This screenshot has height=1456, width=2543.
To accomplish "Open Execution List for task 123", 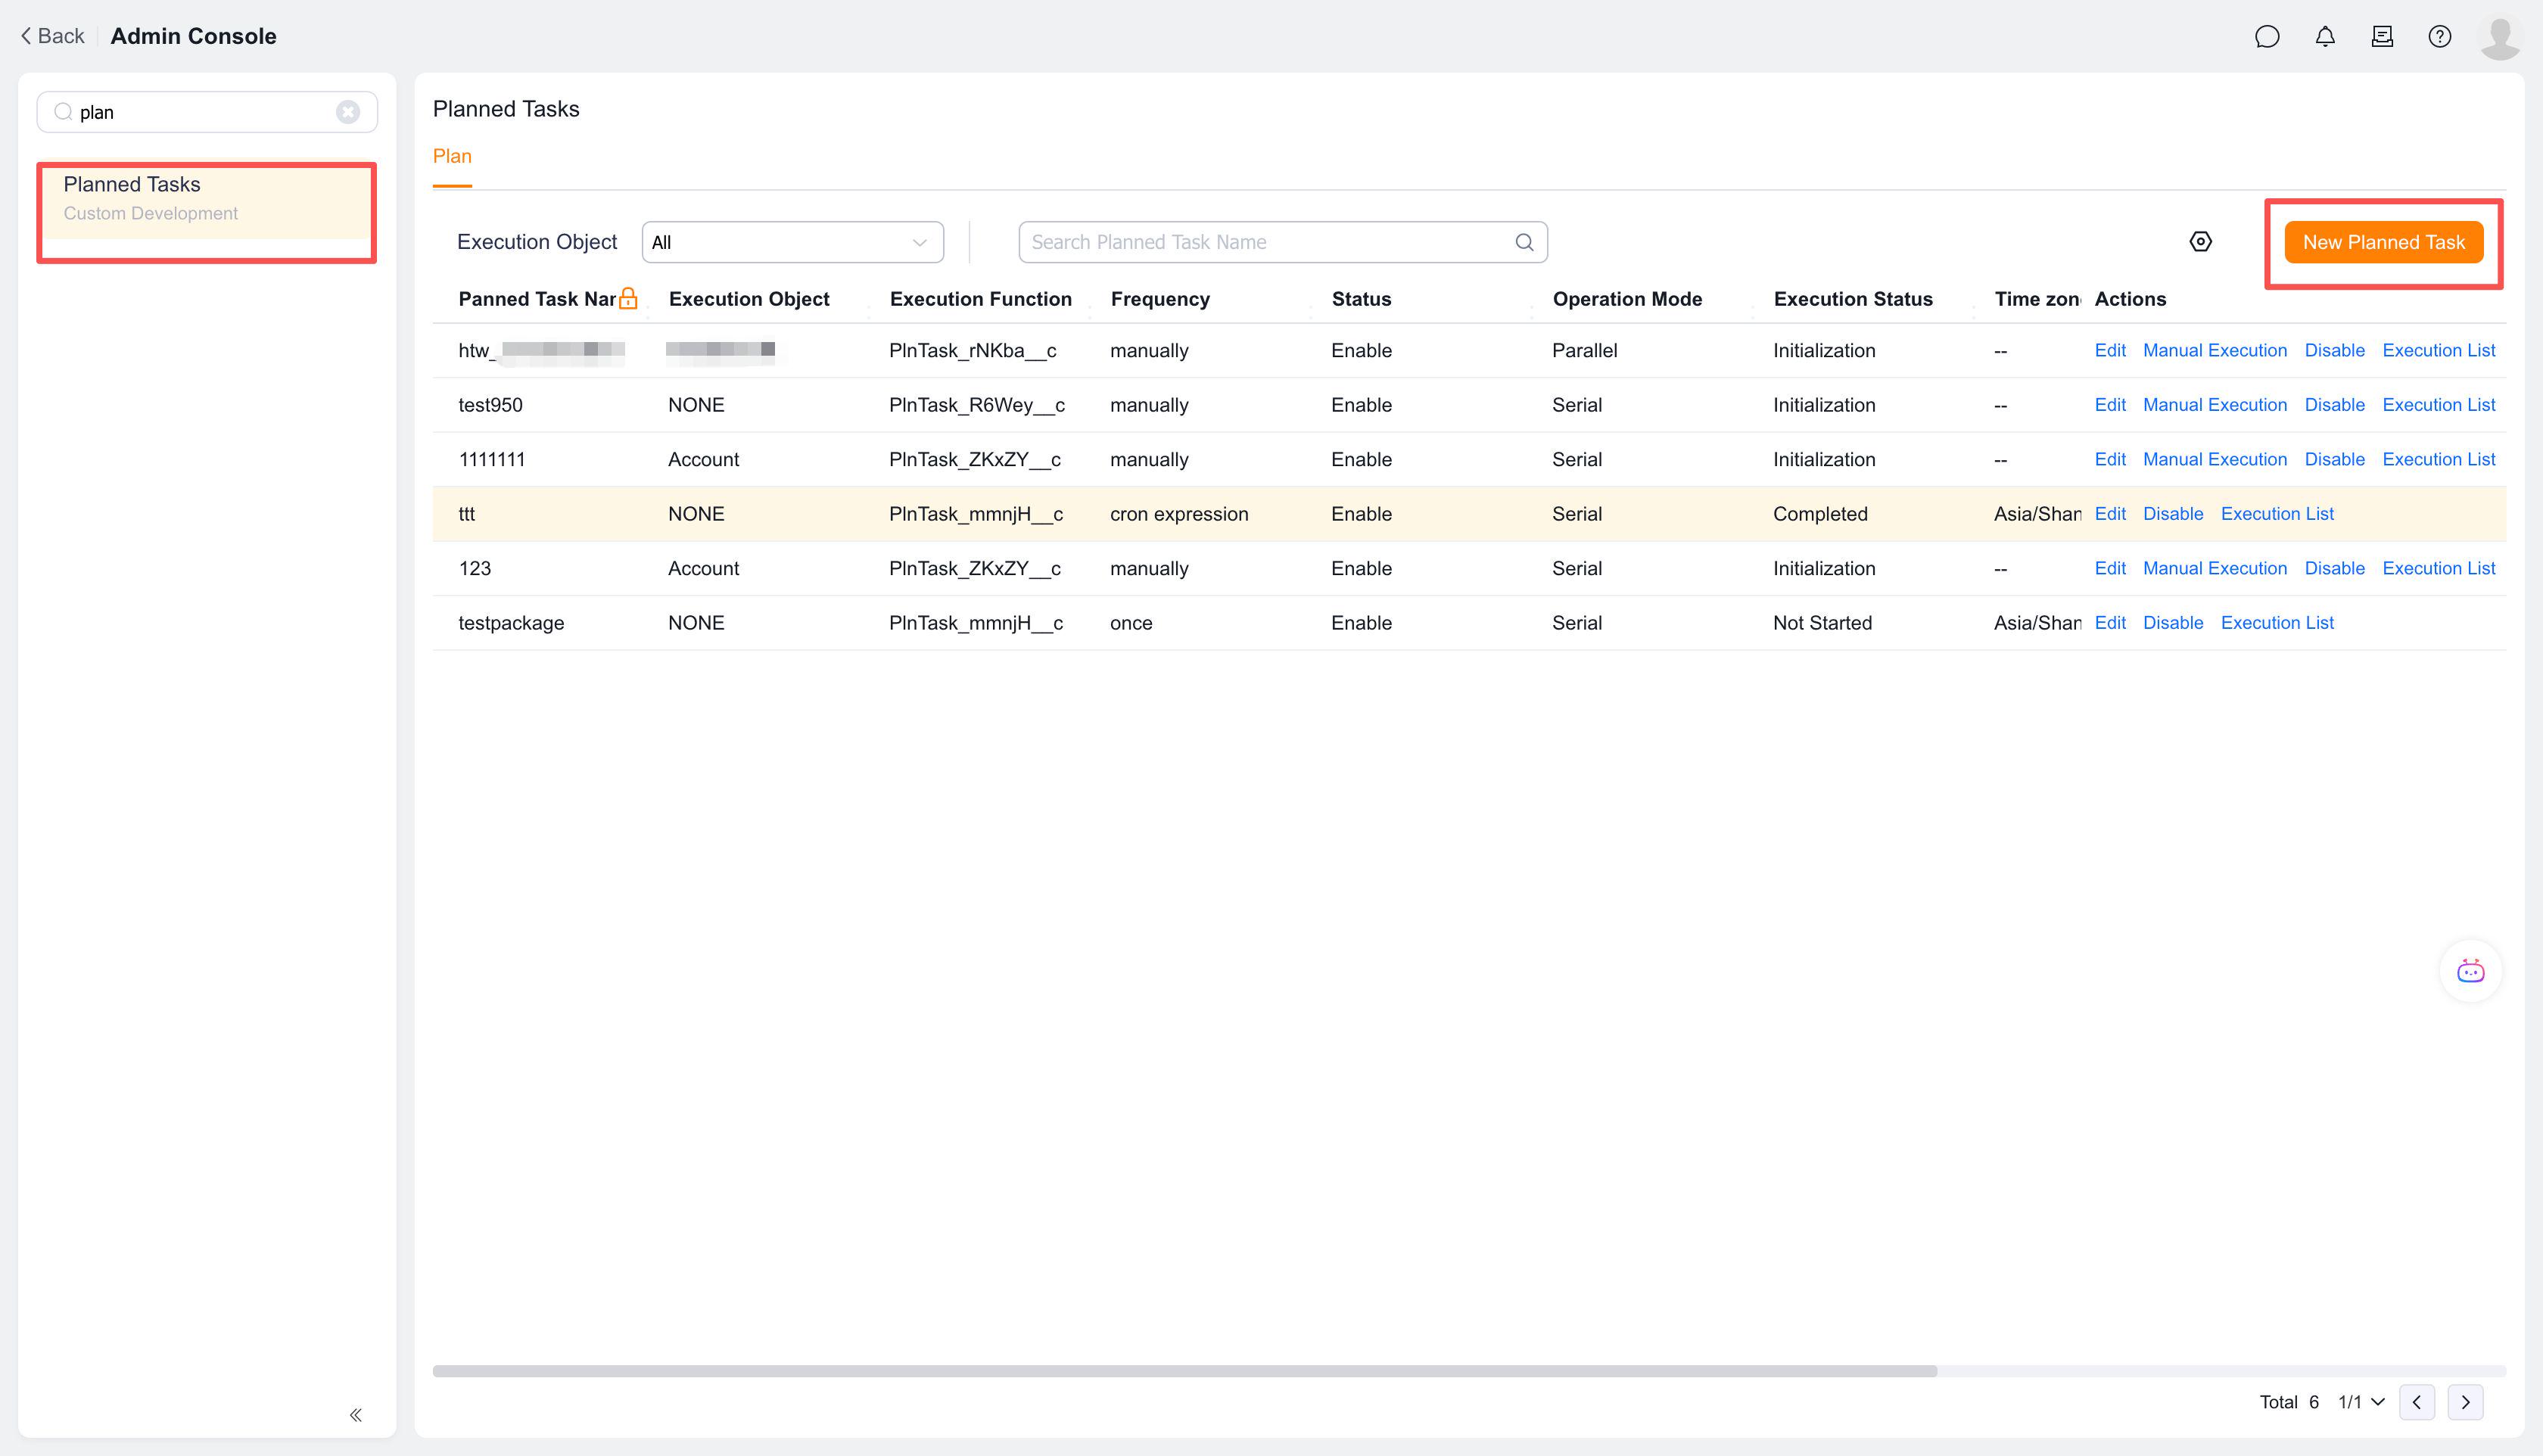I will click(2439, 568).
